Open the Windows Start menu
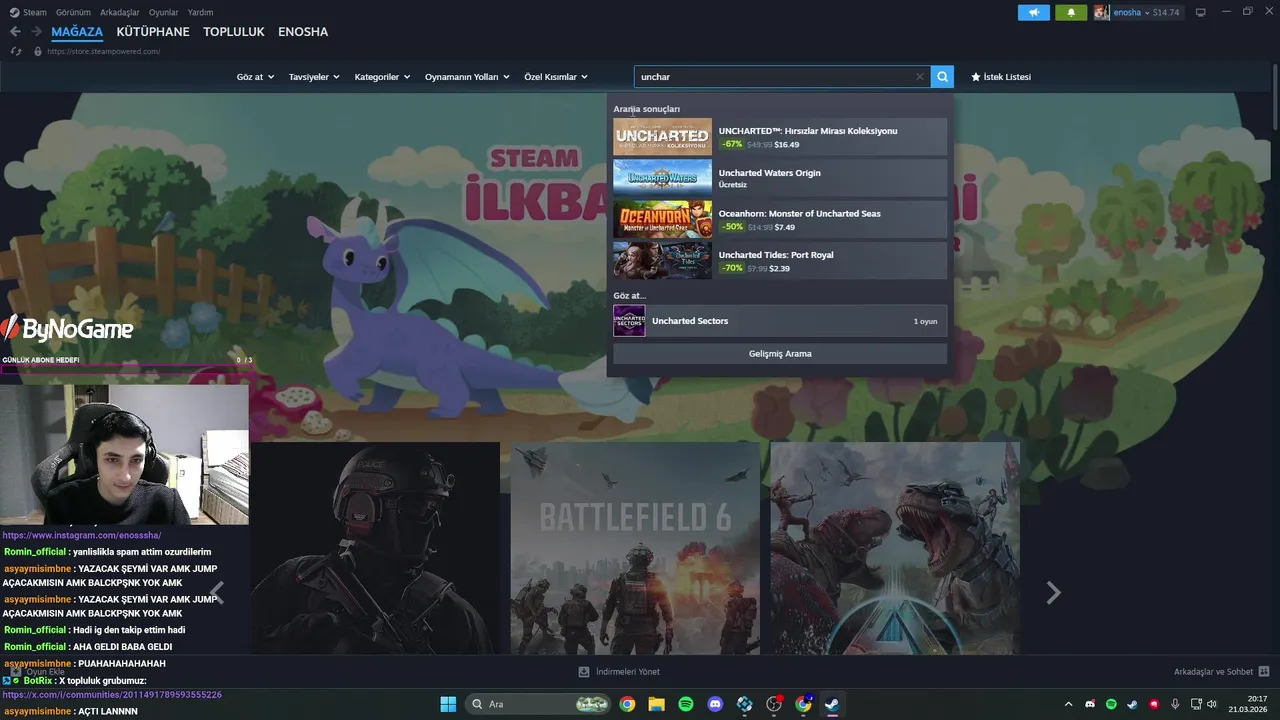This screenshot has height=720, width=1280. [x=448, y=704]
